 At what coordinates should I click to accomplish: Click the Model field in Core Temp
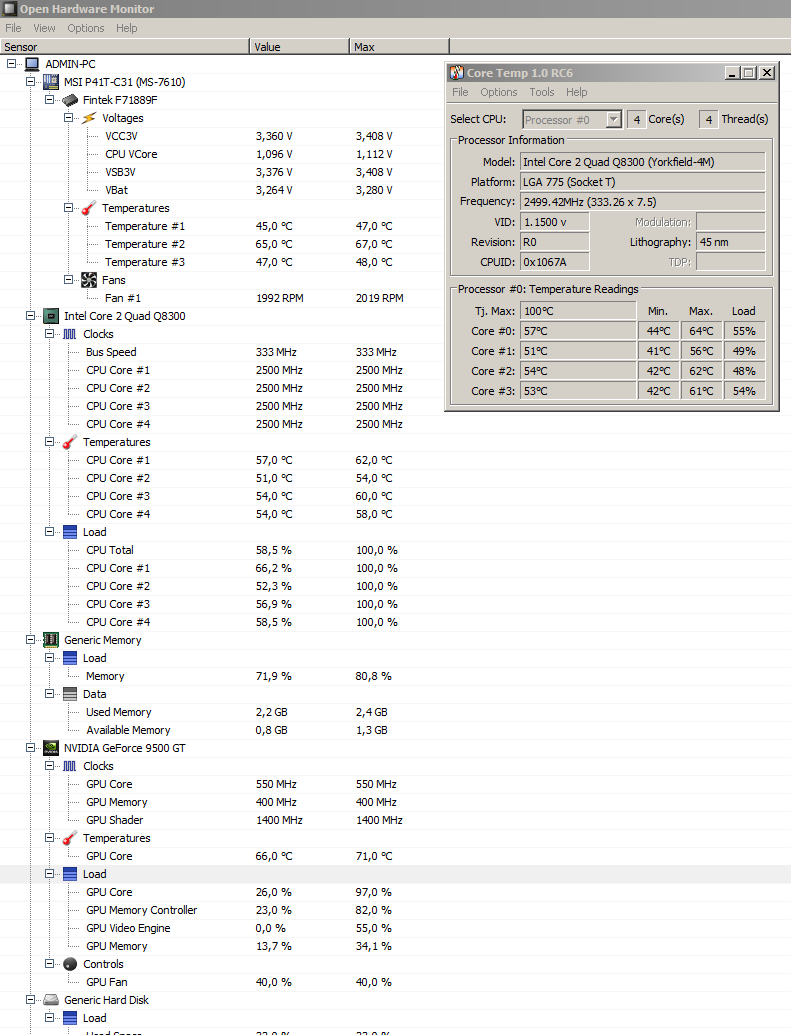click(643, 162)
